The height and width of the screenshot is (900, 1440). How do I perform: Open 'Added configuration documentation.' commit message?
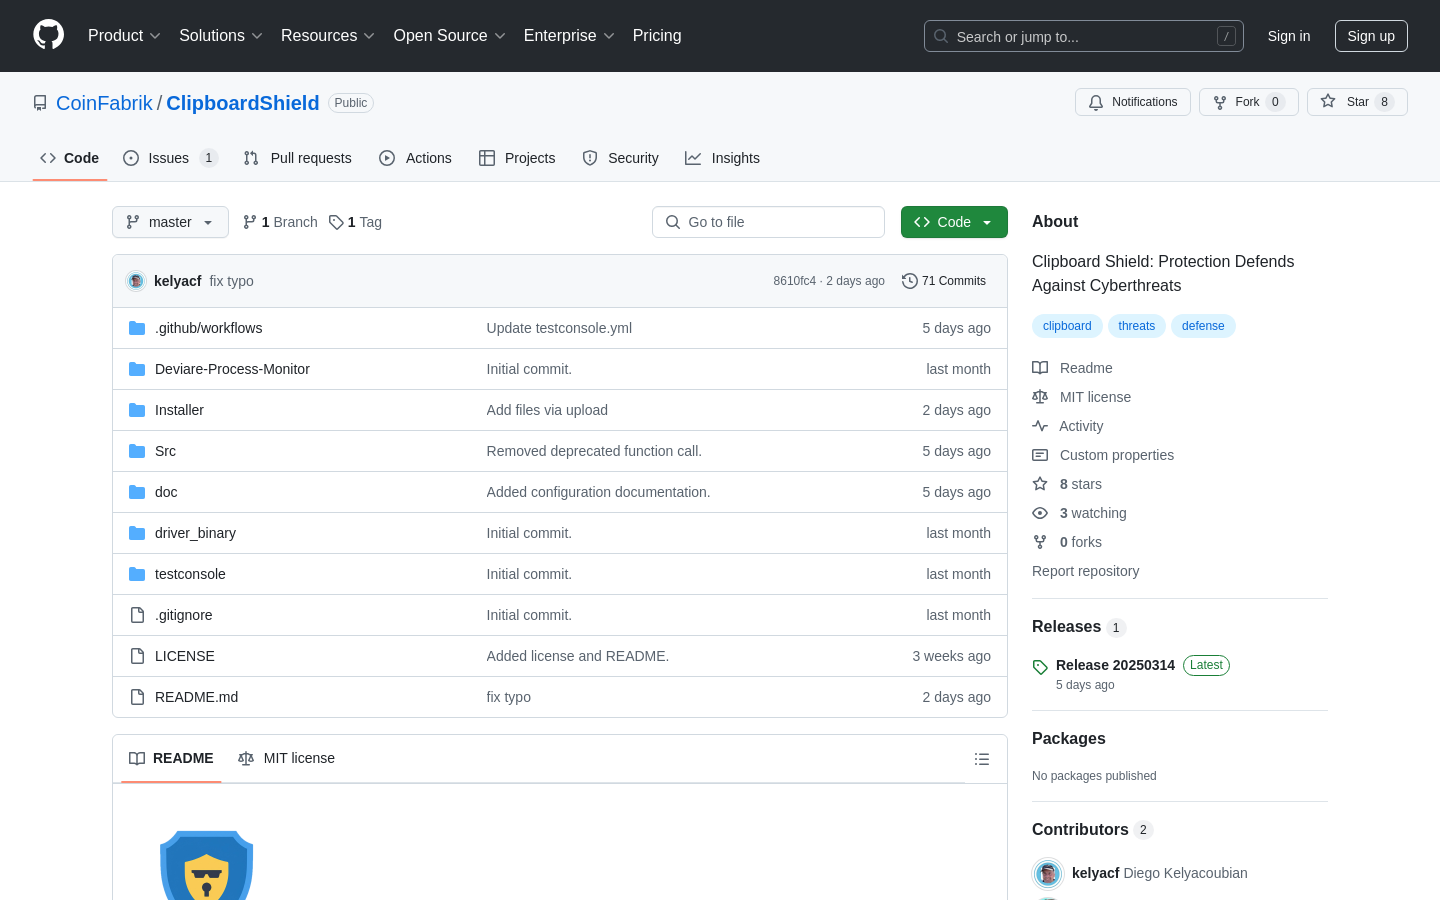[x=598, y=492]
